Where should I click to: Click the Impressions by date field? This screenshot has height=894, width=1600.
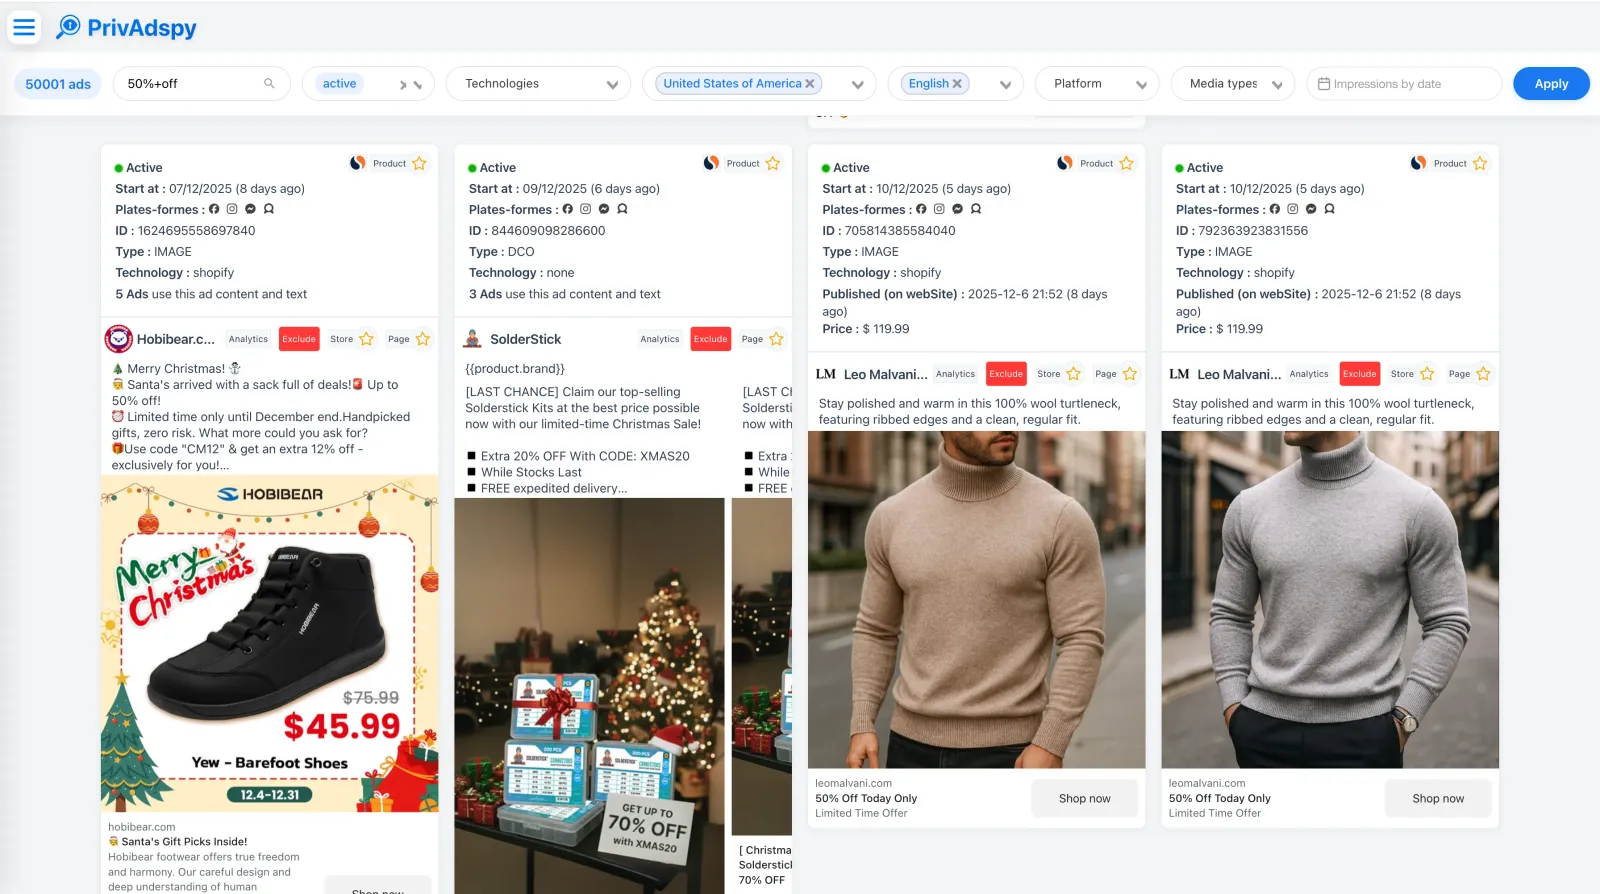[1404, 84]
